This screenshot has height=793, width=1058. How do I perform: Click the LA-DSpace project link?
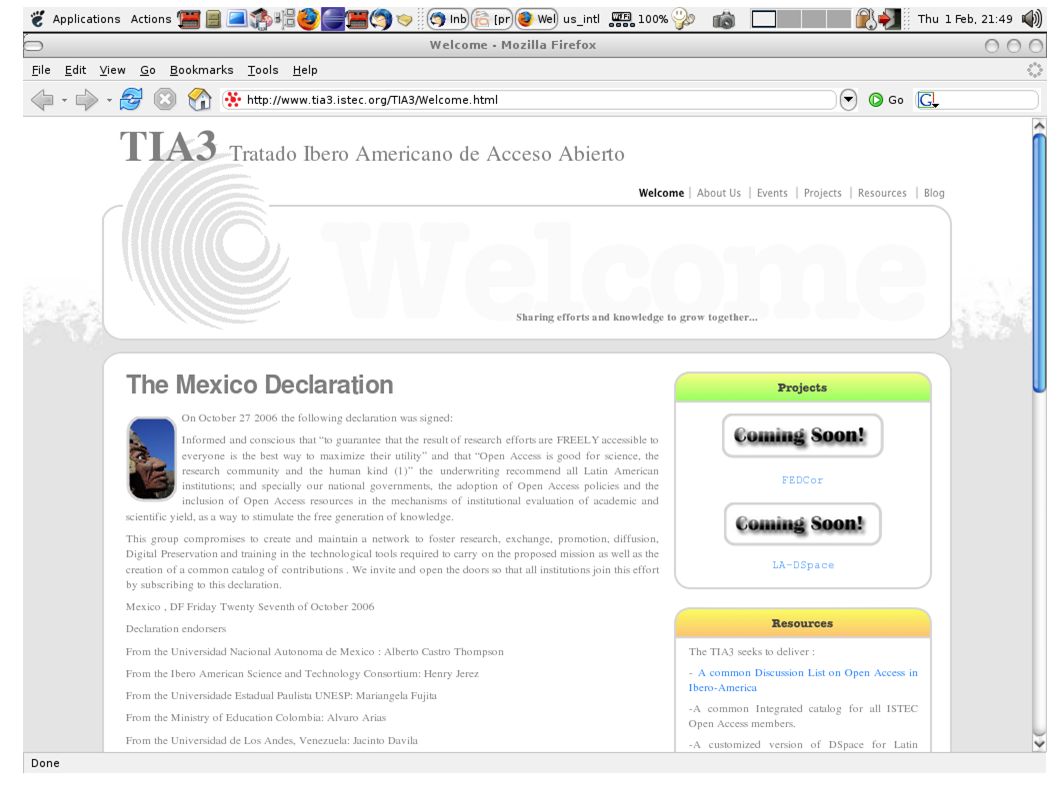803,565
